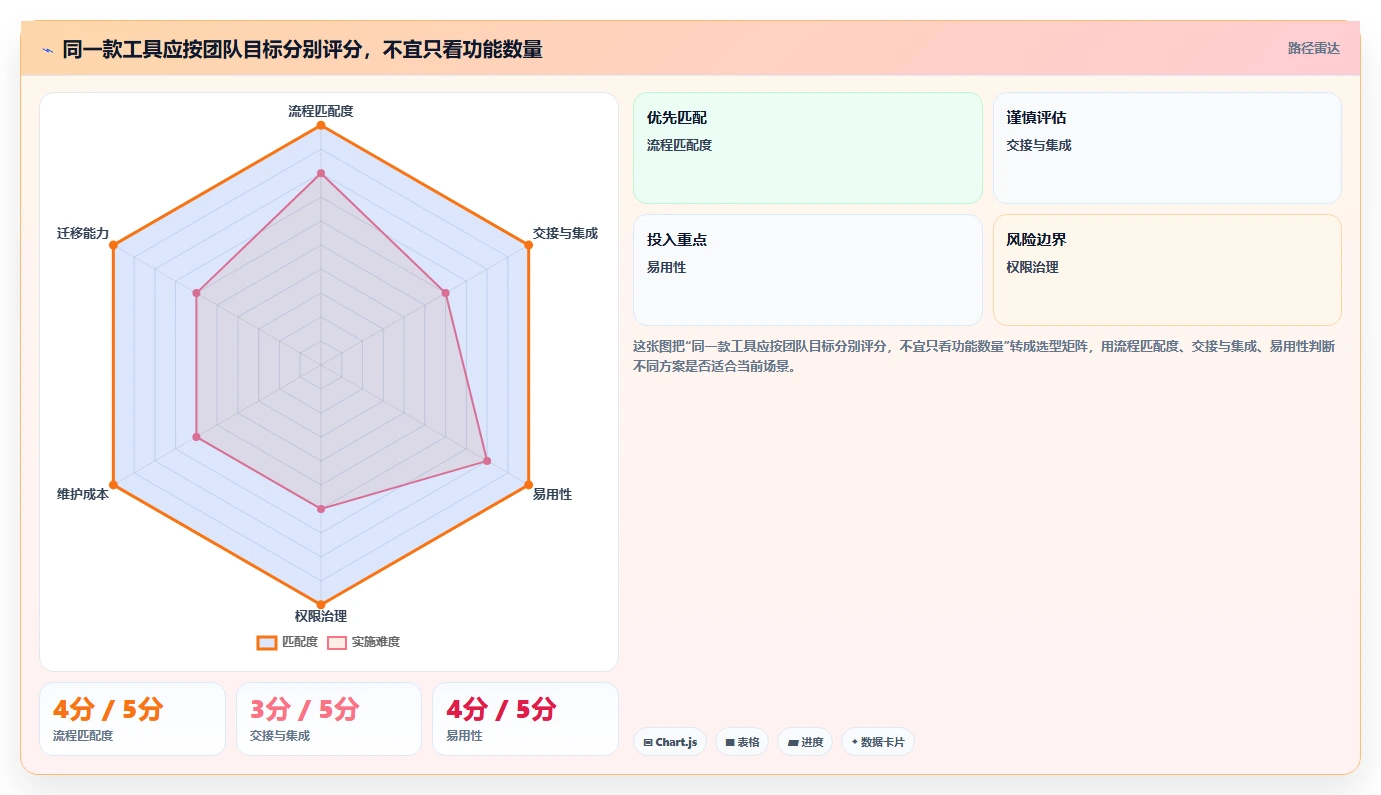
Task: Click the description paragraph starting 这张图把
Action: coord(985,356)
